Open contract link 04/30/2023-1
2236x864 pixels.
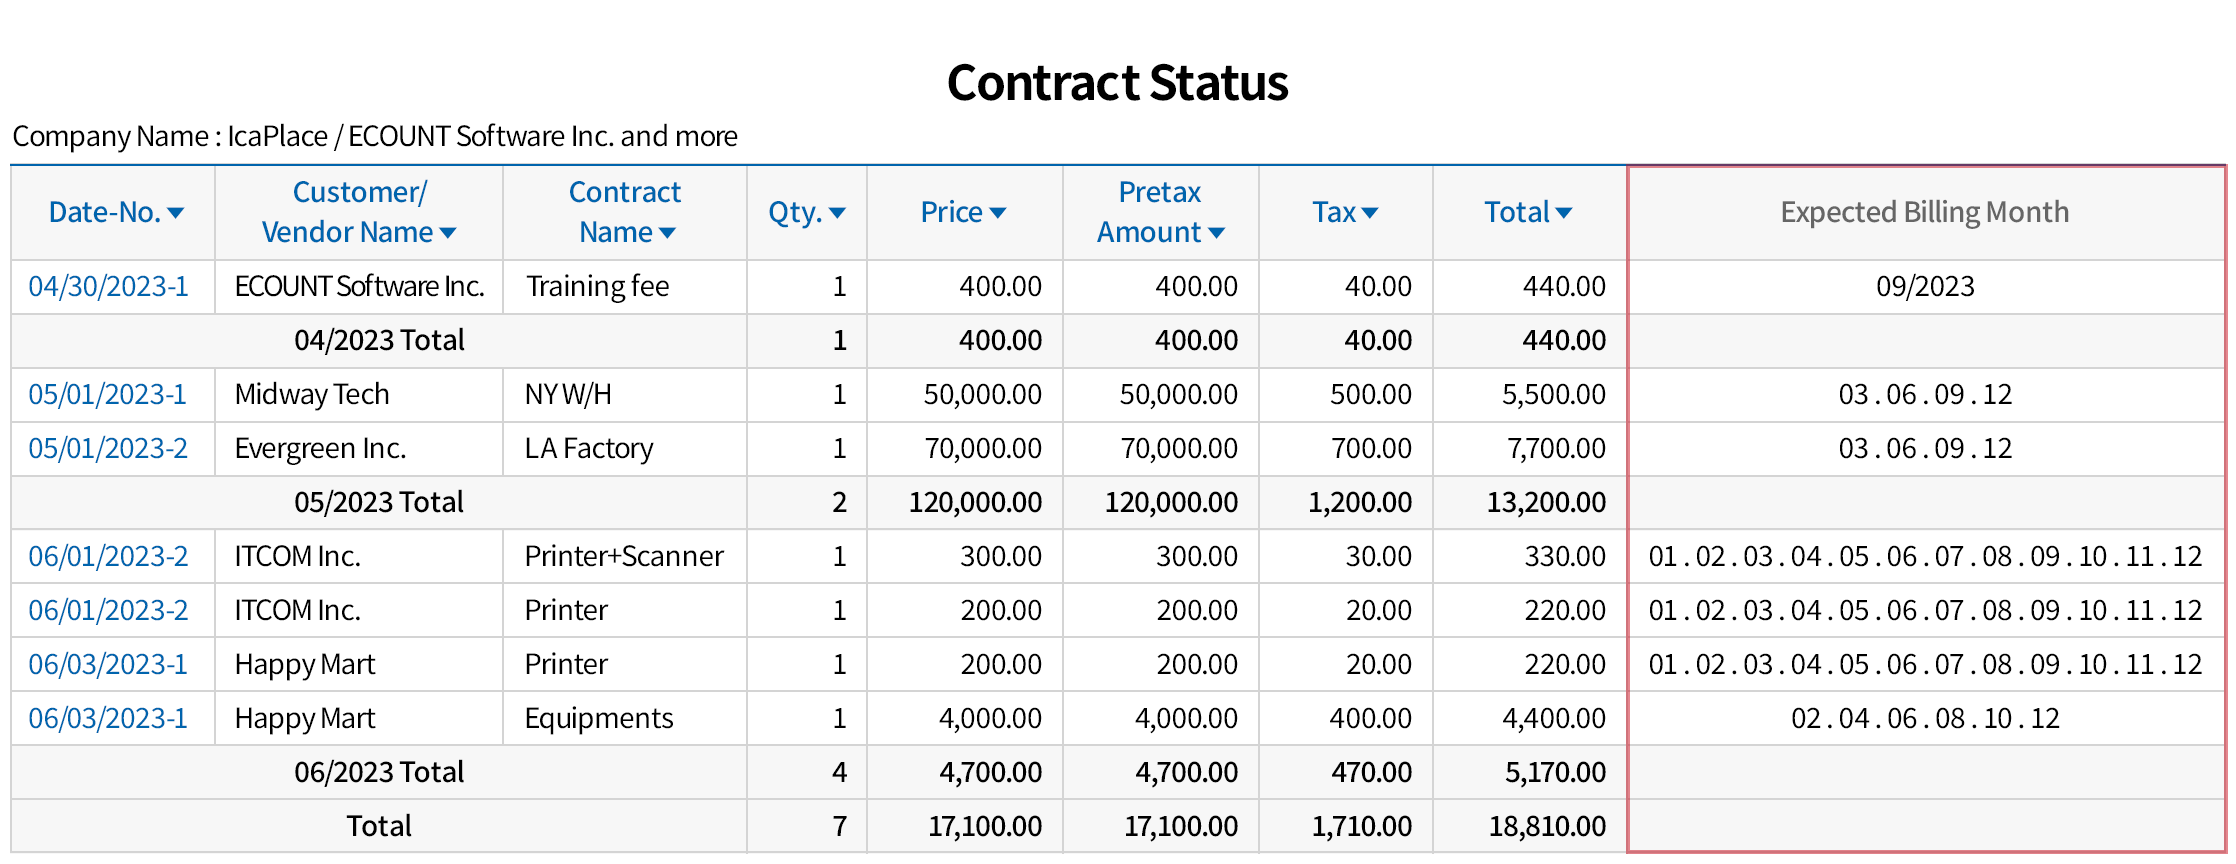[x=108, y=287]
